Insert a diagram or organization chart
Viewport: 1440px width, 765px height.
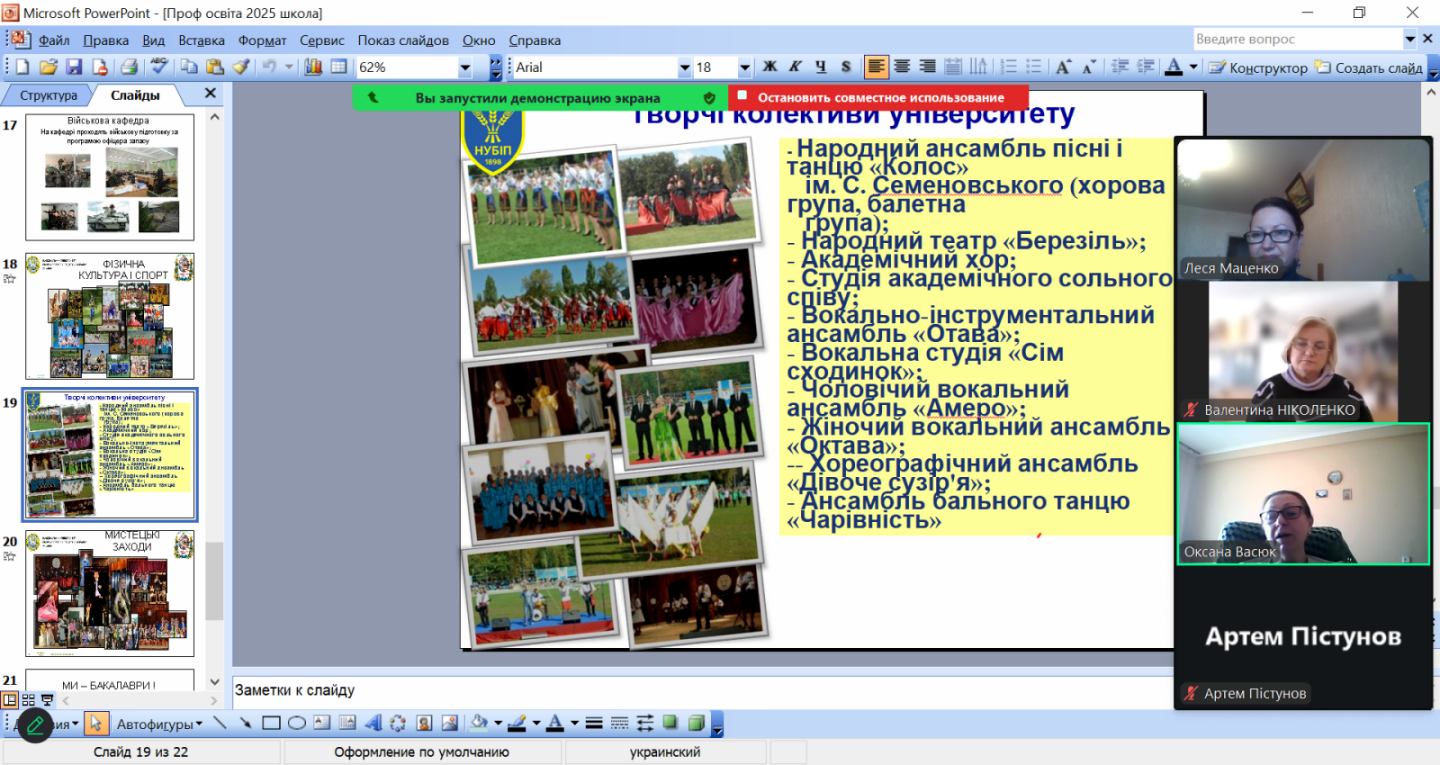point(398,723)
